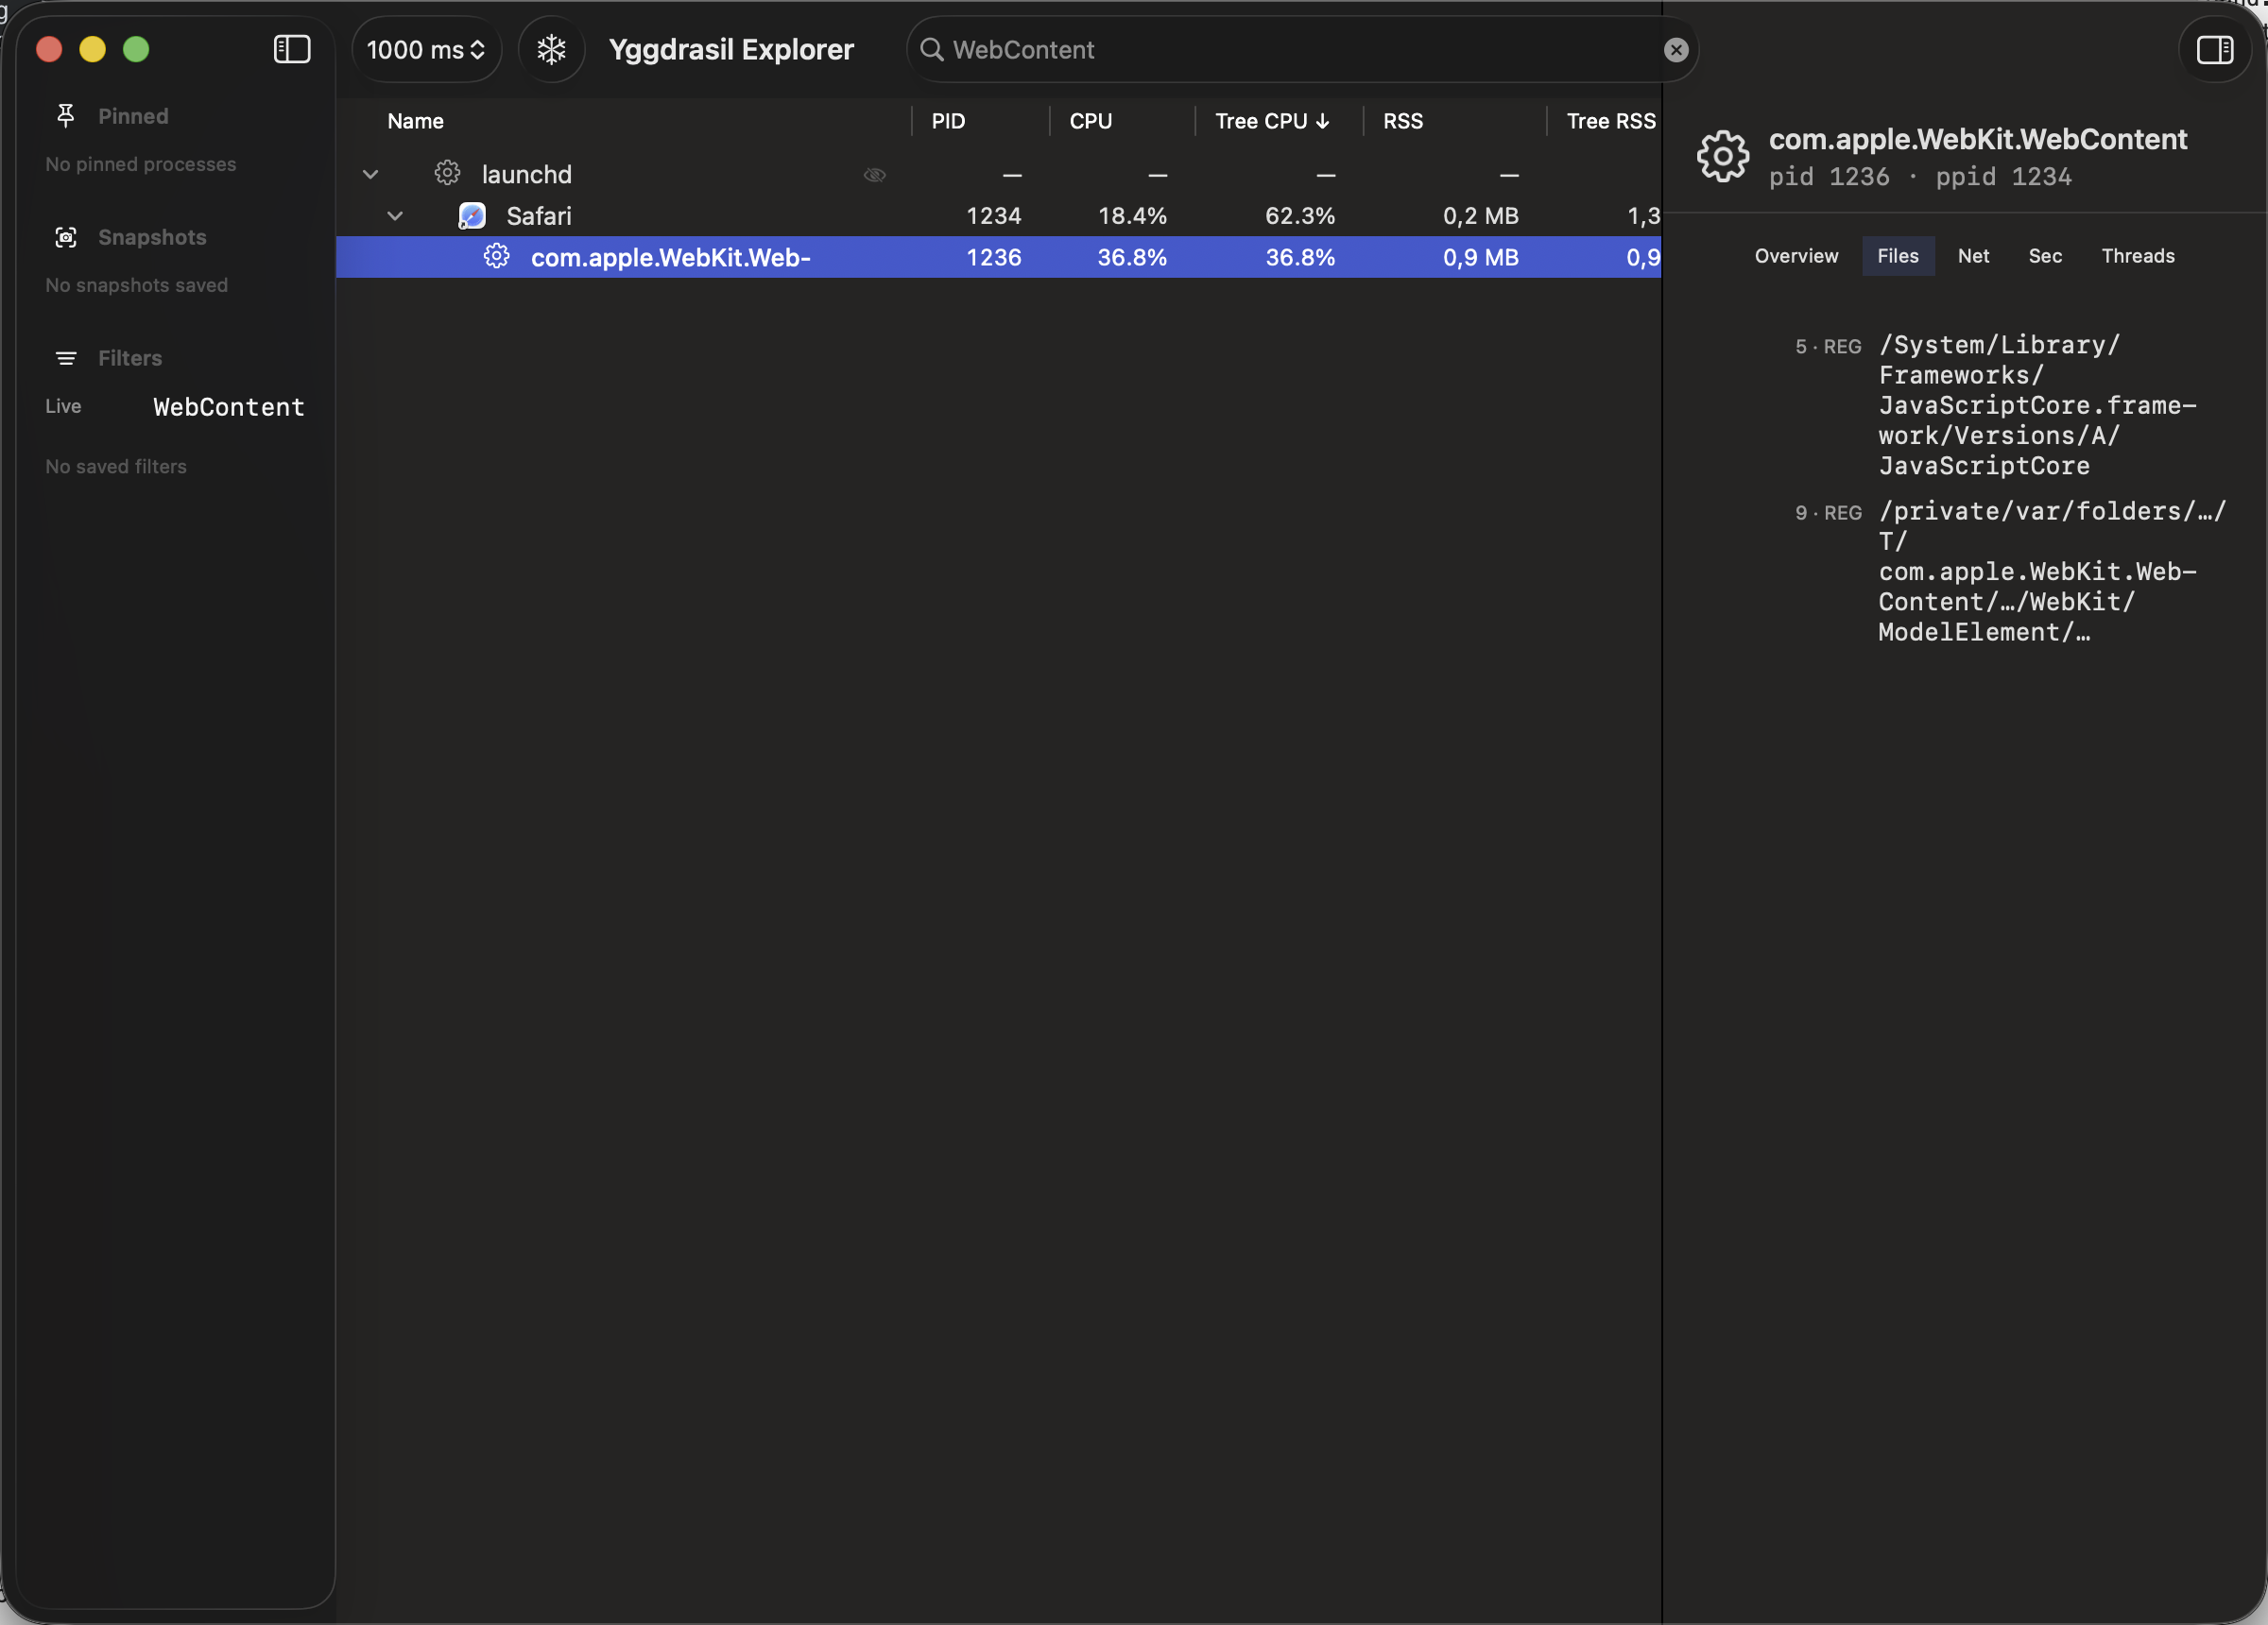Toggle the right inspector panel icon
Image resolution: width=2268 pixels, height=1625 pixels.
click(x=2214, y=49)
